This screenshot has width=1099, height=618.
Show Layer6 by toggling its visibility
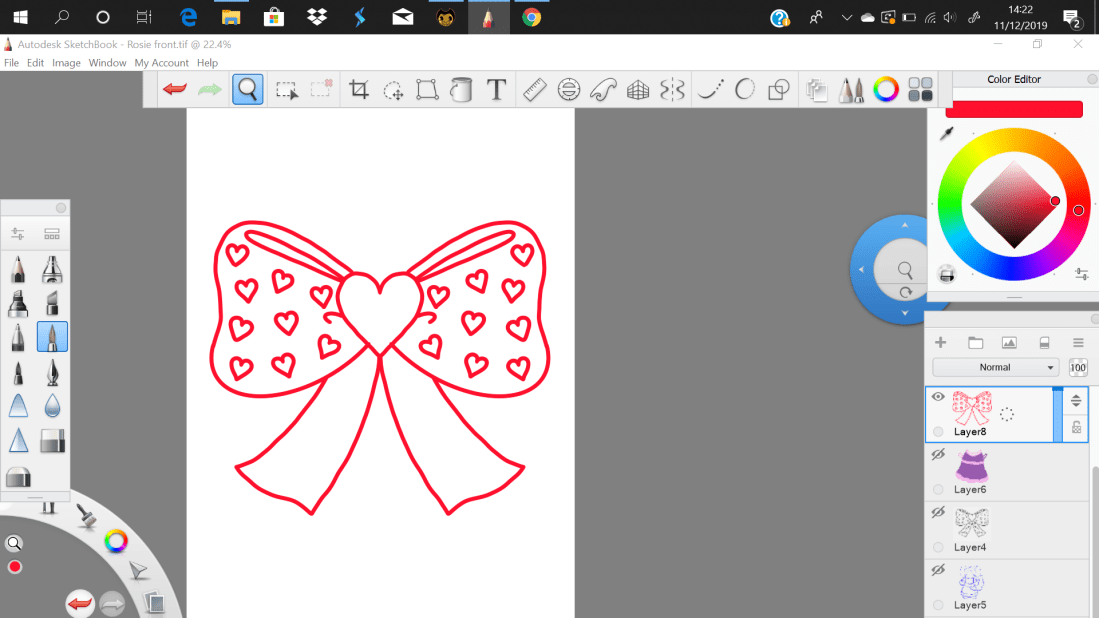click(938, 455)
